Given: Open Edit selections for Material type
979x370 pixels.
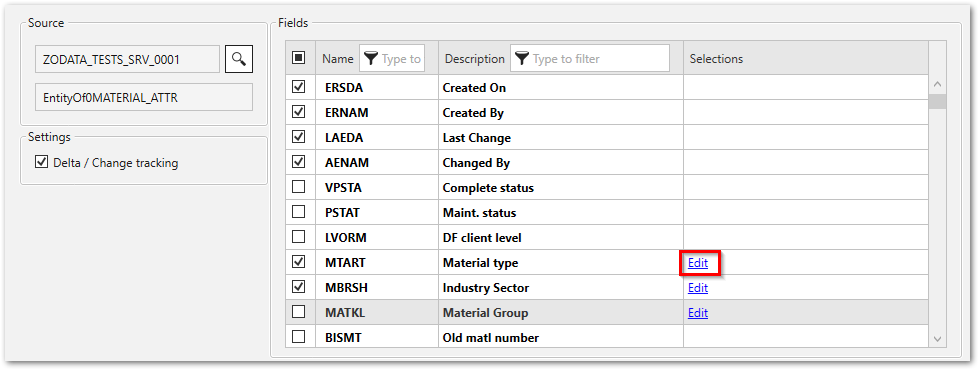Looking at the screenshot, I should pyautogui.click(x=698, y=263).
